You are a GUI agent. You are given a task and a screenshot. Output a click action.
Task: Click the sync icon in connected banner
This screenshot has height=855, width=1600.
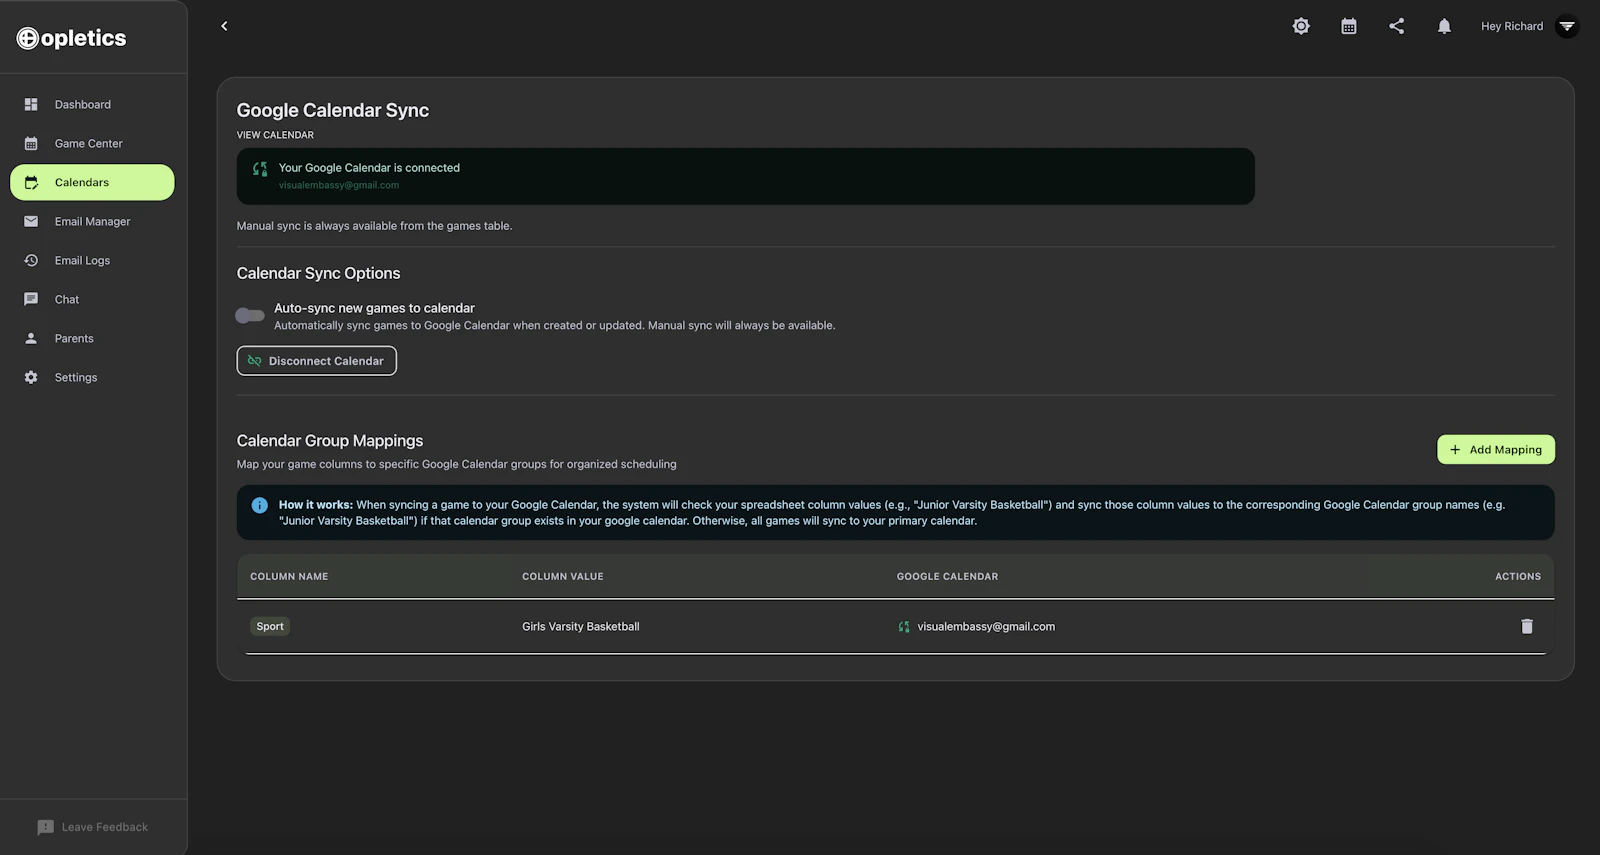tap(260, 169)
